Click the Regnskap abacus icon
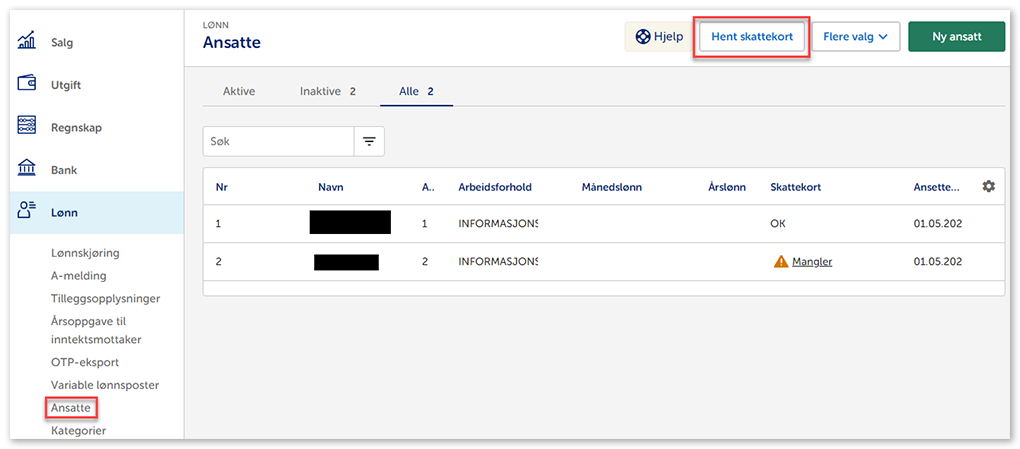 click(28, 127)
